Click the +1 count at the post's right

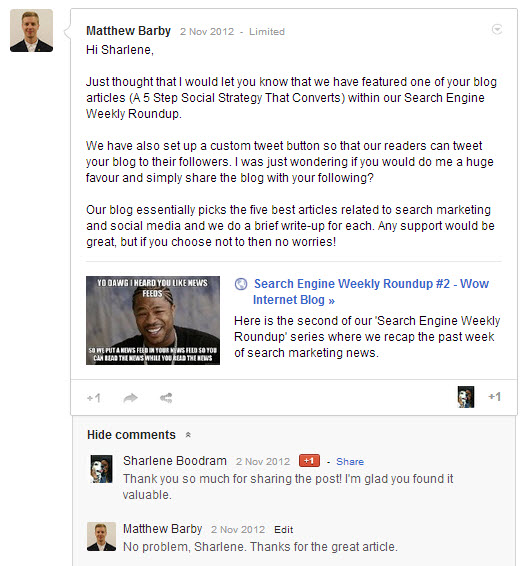coord(495,397)
